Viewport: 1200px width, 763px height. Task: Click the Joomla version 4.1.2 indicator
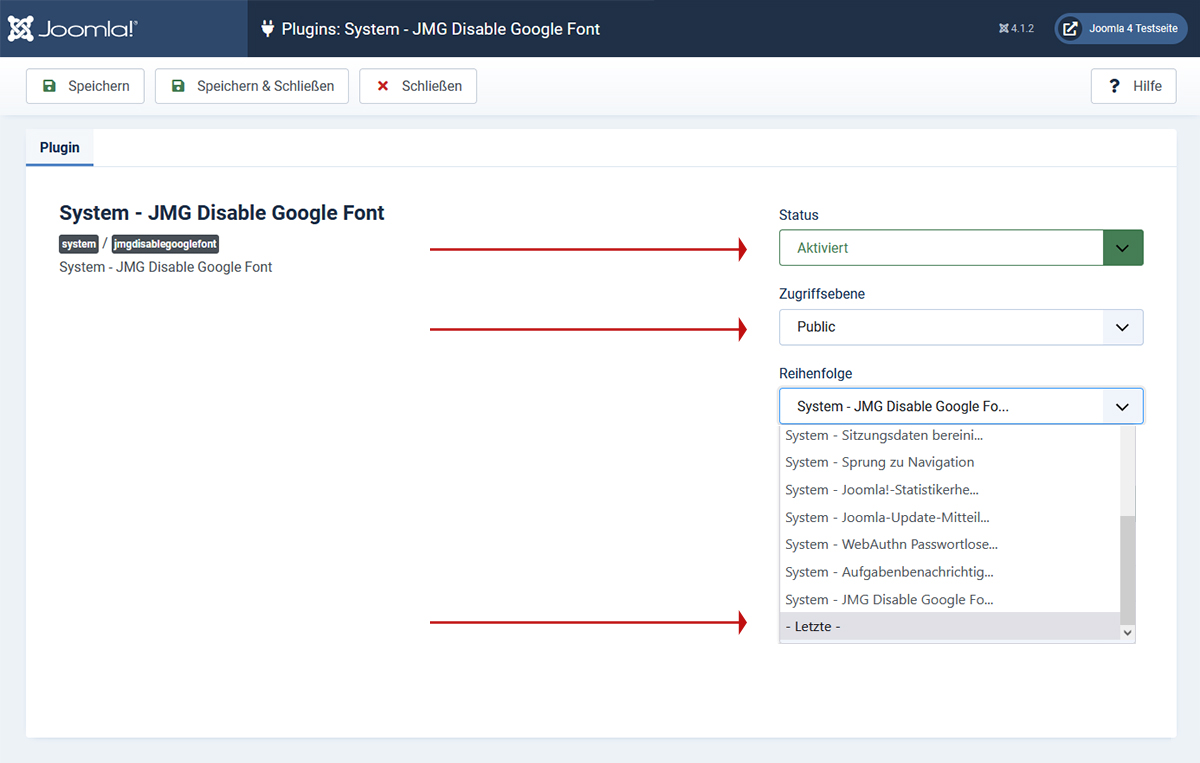(1015, 29)
